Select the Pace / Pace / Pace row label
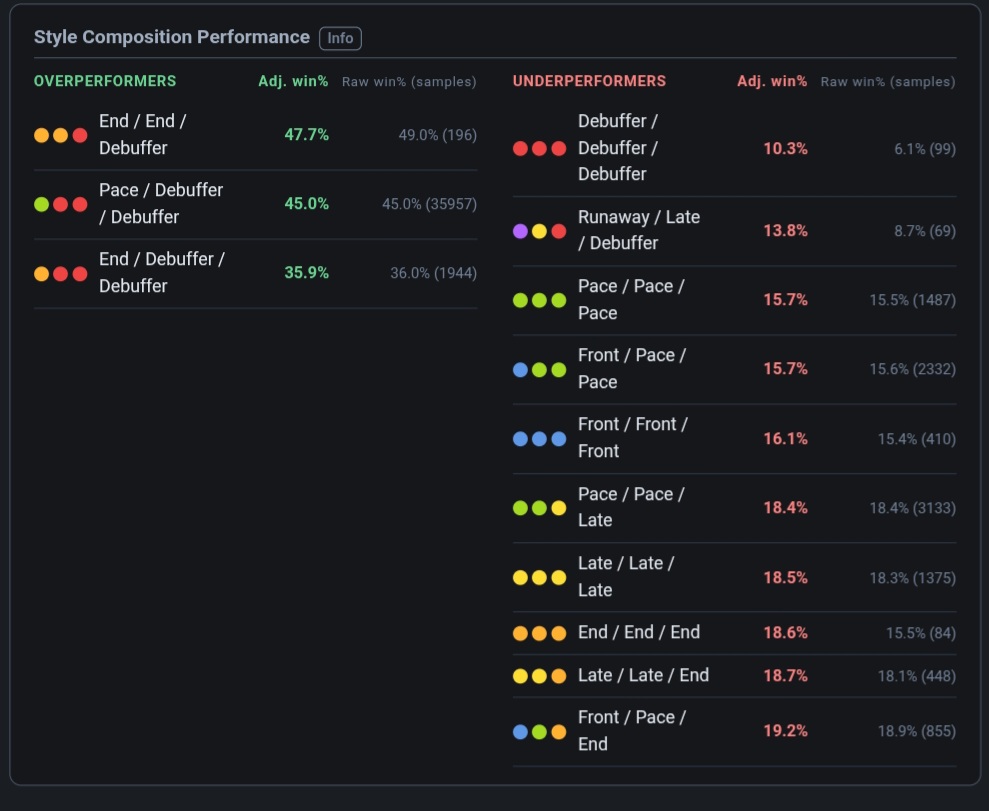 click(x=631, y=300)
